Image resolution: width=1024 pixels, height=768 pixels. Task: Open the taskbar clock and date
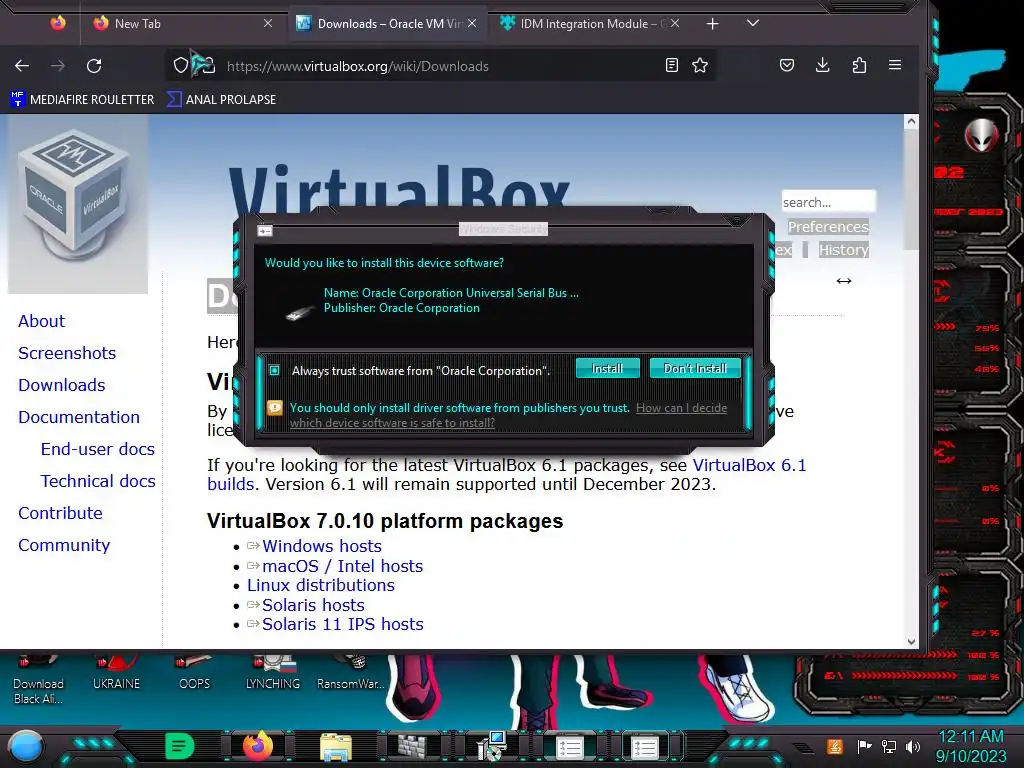[970, 746]
